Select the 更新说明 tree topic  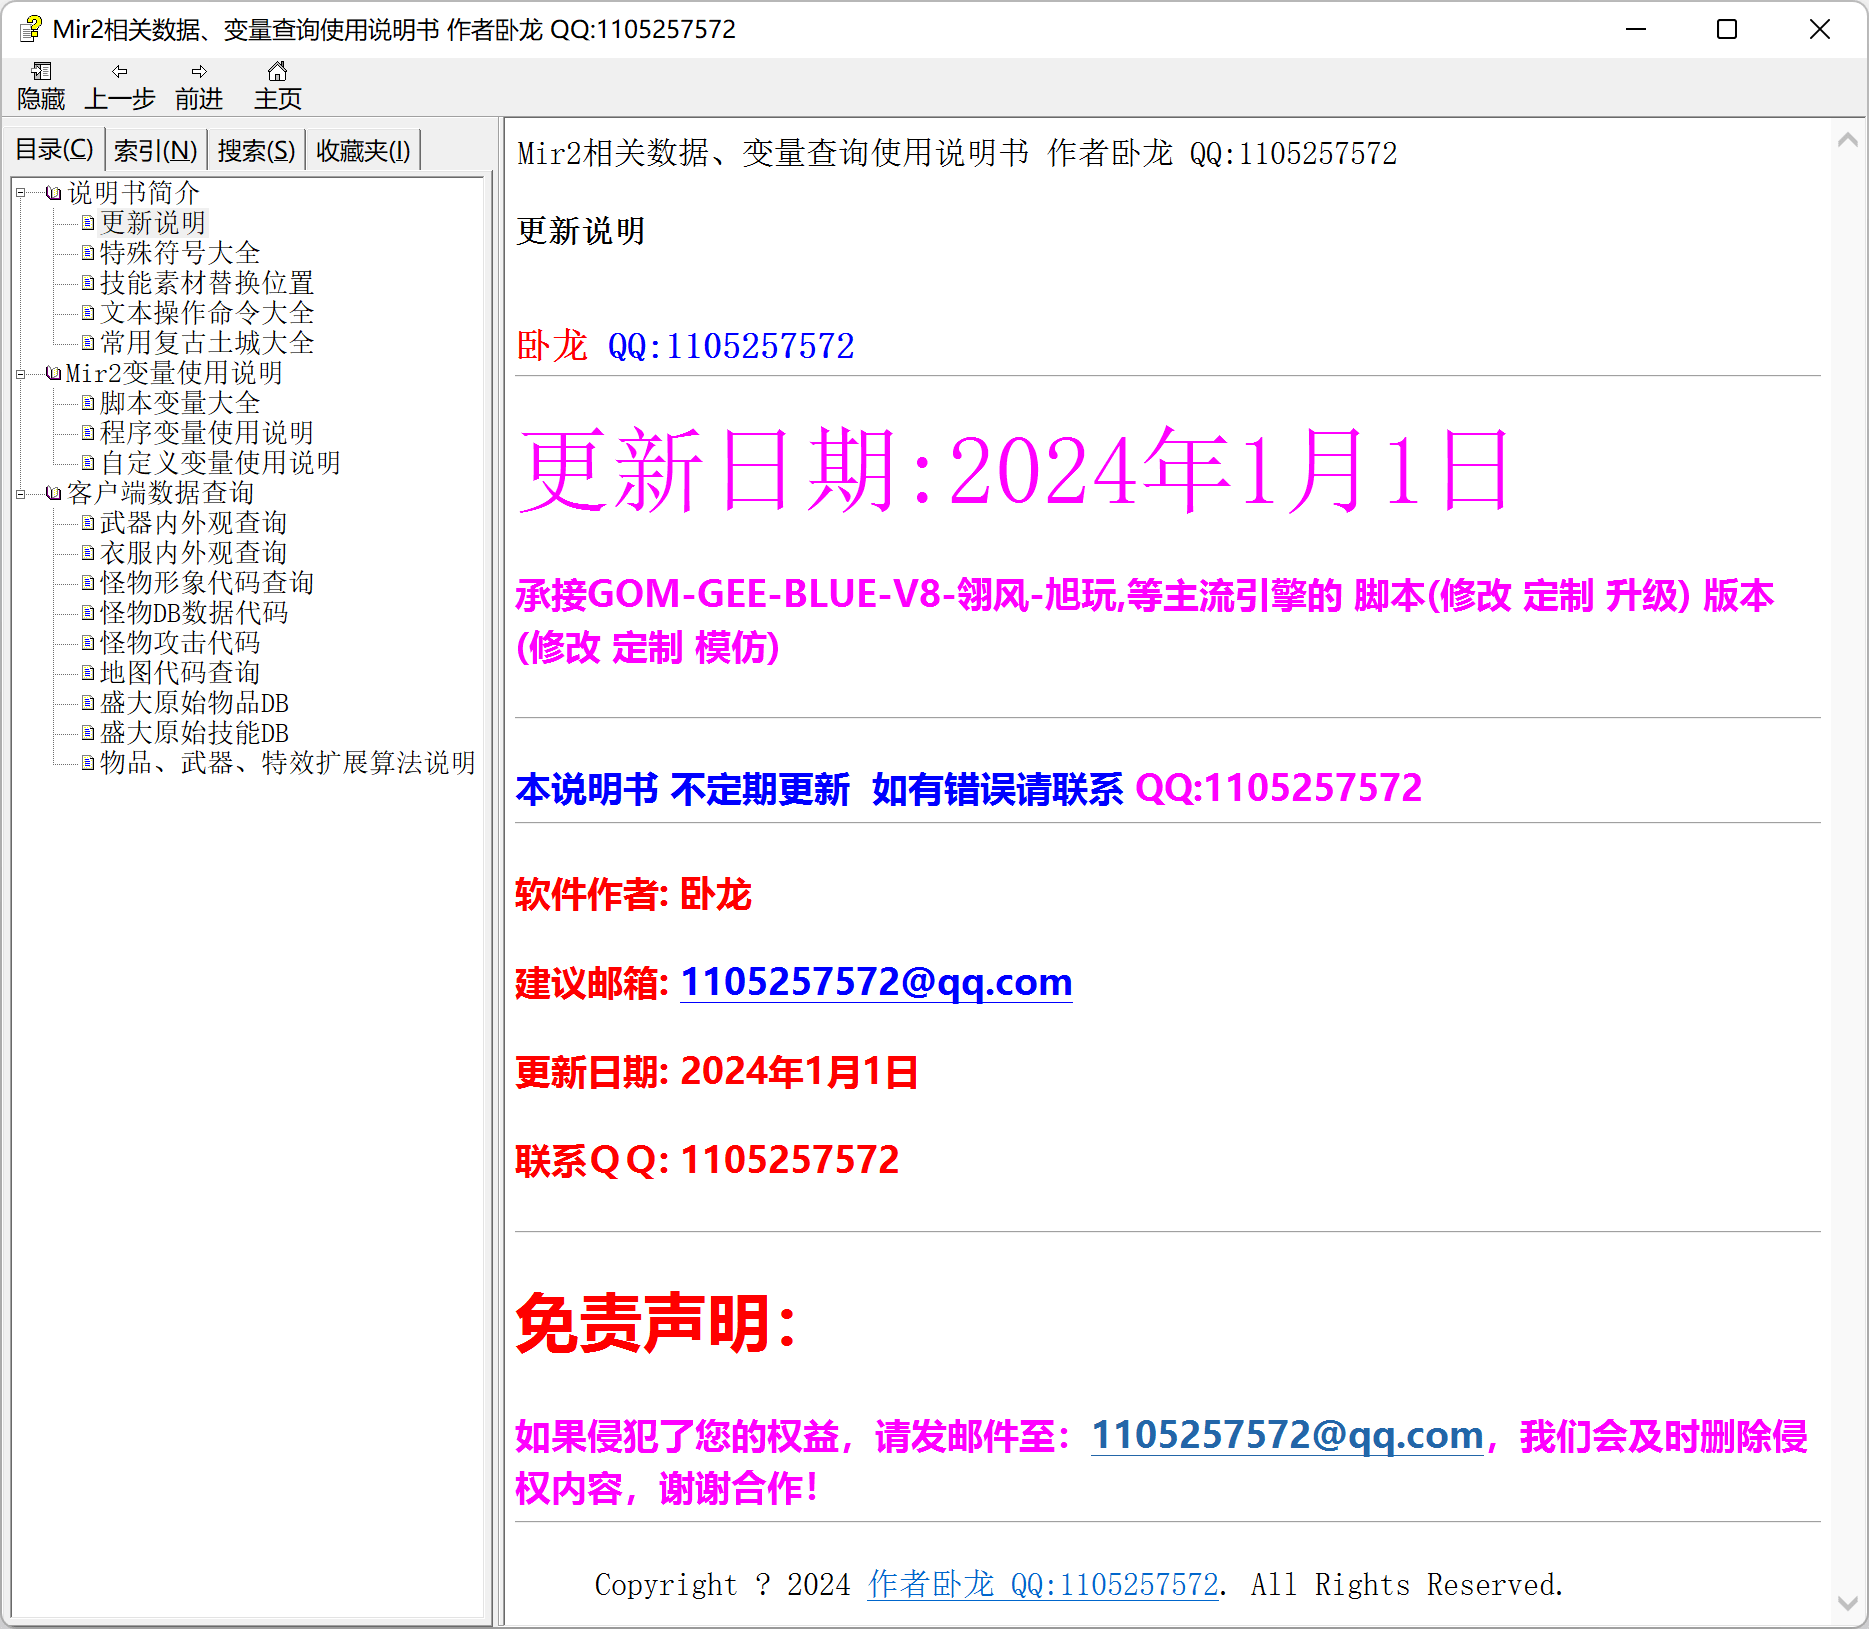(153, 223)
